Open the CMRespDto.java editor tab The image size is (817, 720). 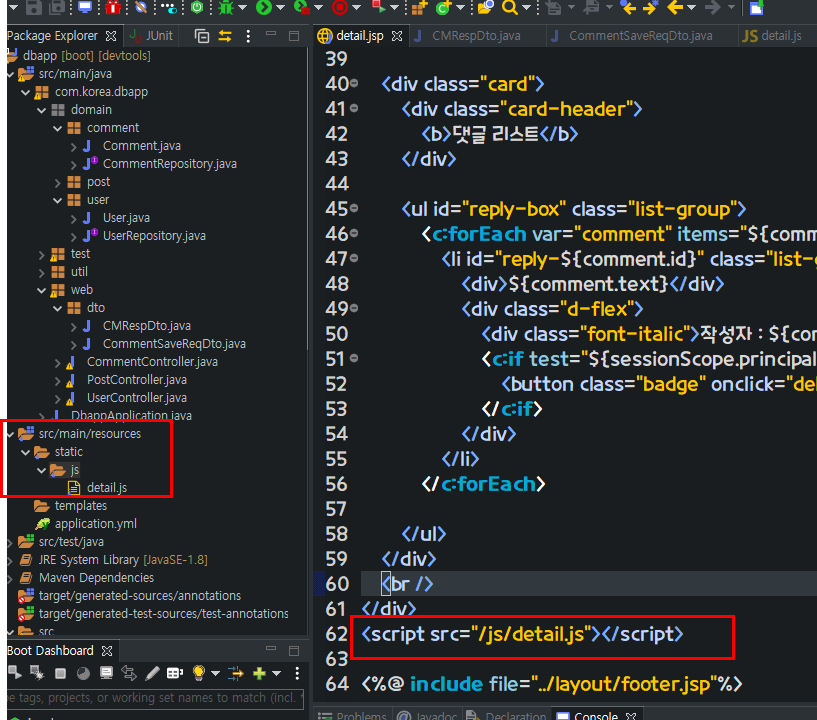[x=476, y=35]
